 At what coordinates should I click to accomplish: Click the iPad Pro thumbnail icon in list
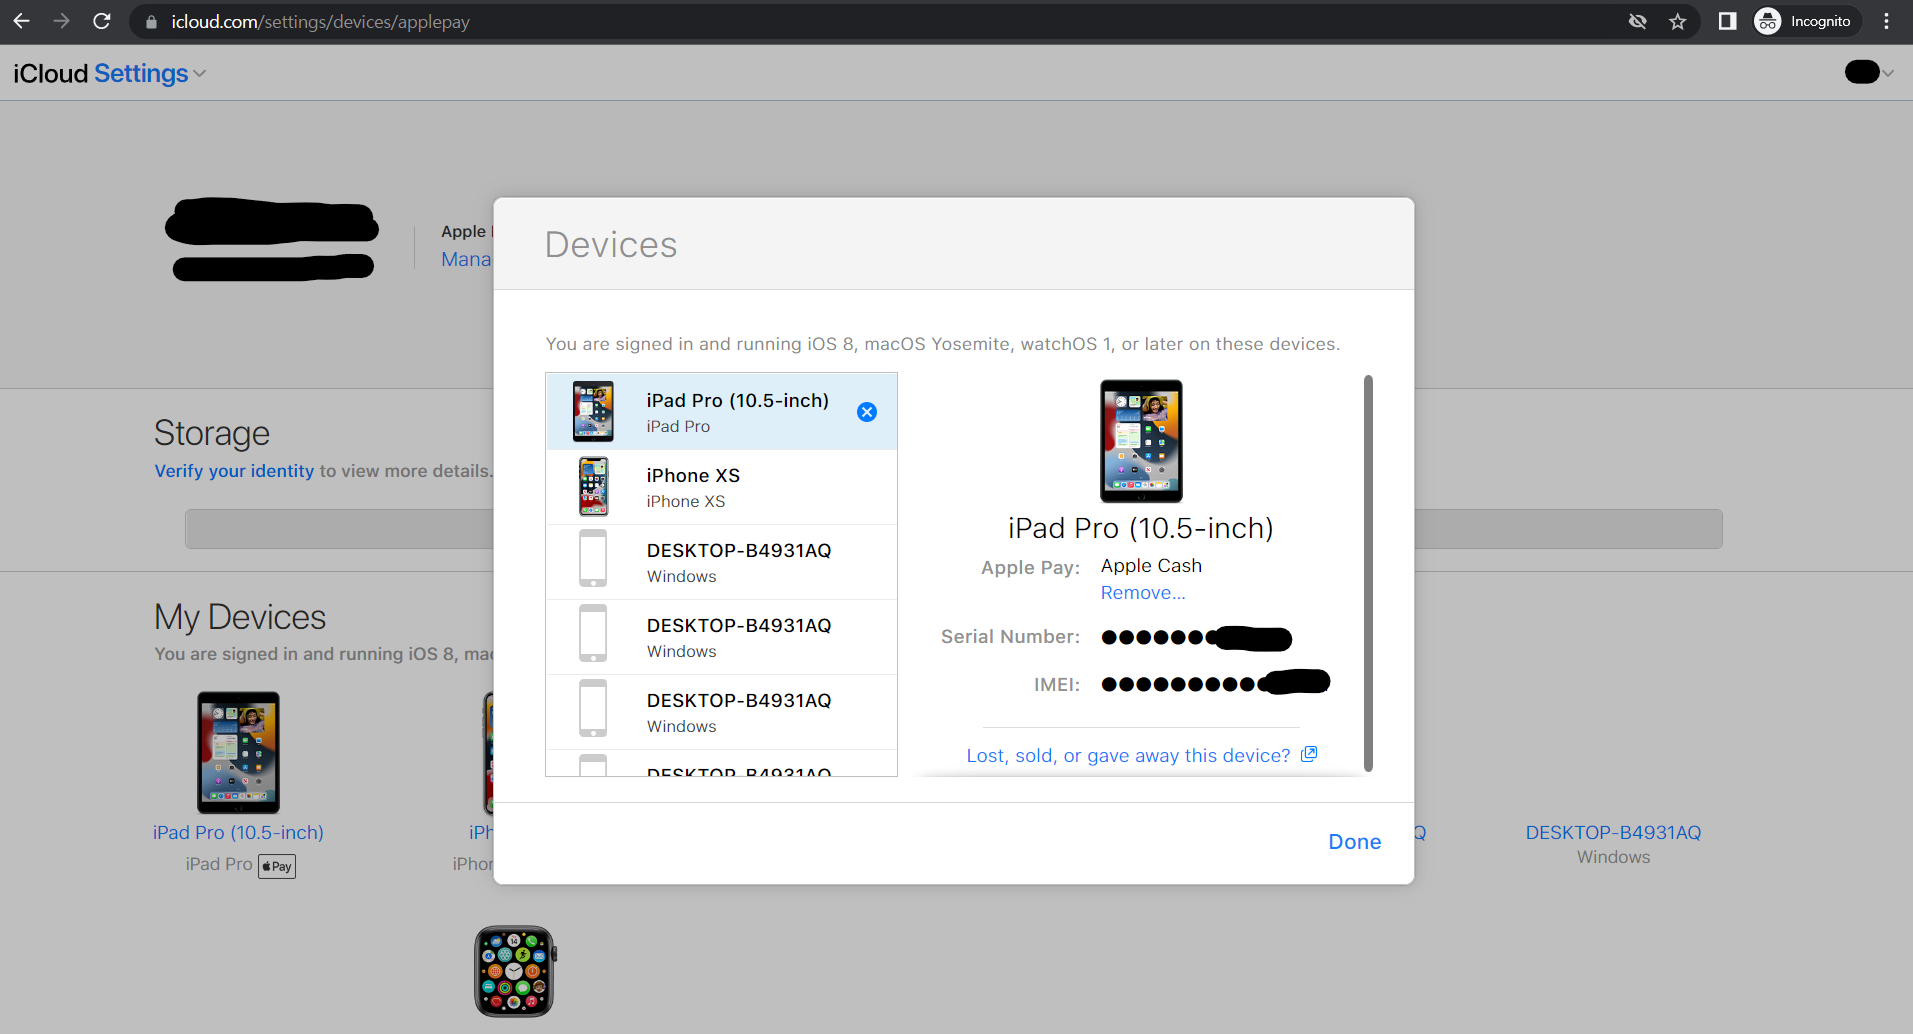coord(593,412)
